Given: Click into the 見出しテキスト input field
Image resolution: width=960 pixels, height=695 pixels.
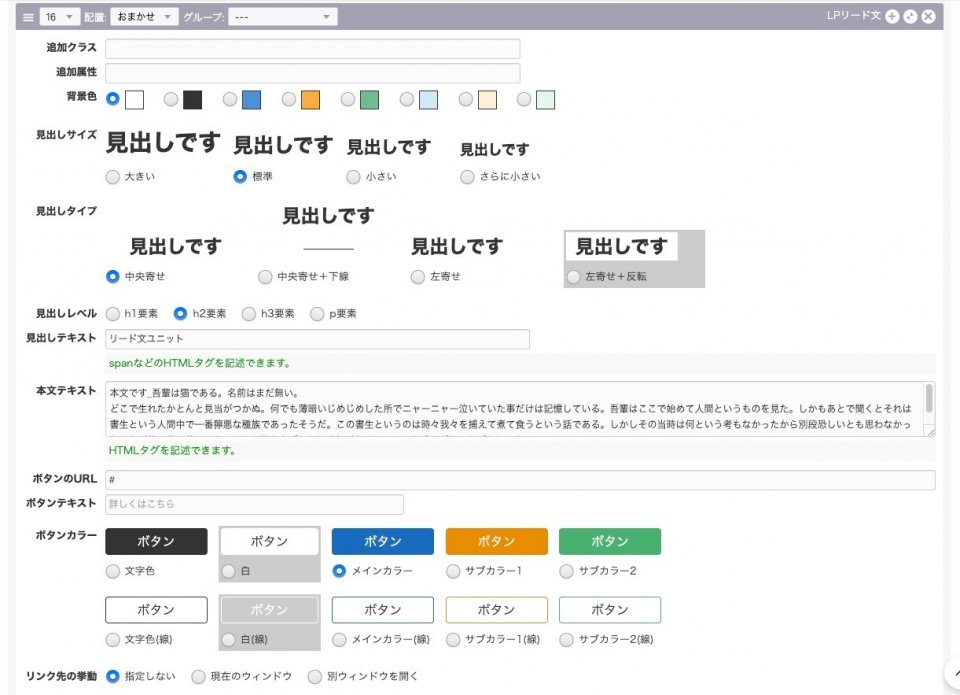Looking at the screenshot, I should coord(317,340).
